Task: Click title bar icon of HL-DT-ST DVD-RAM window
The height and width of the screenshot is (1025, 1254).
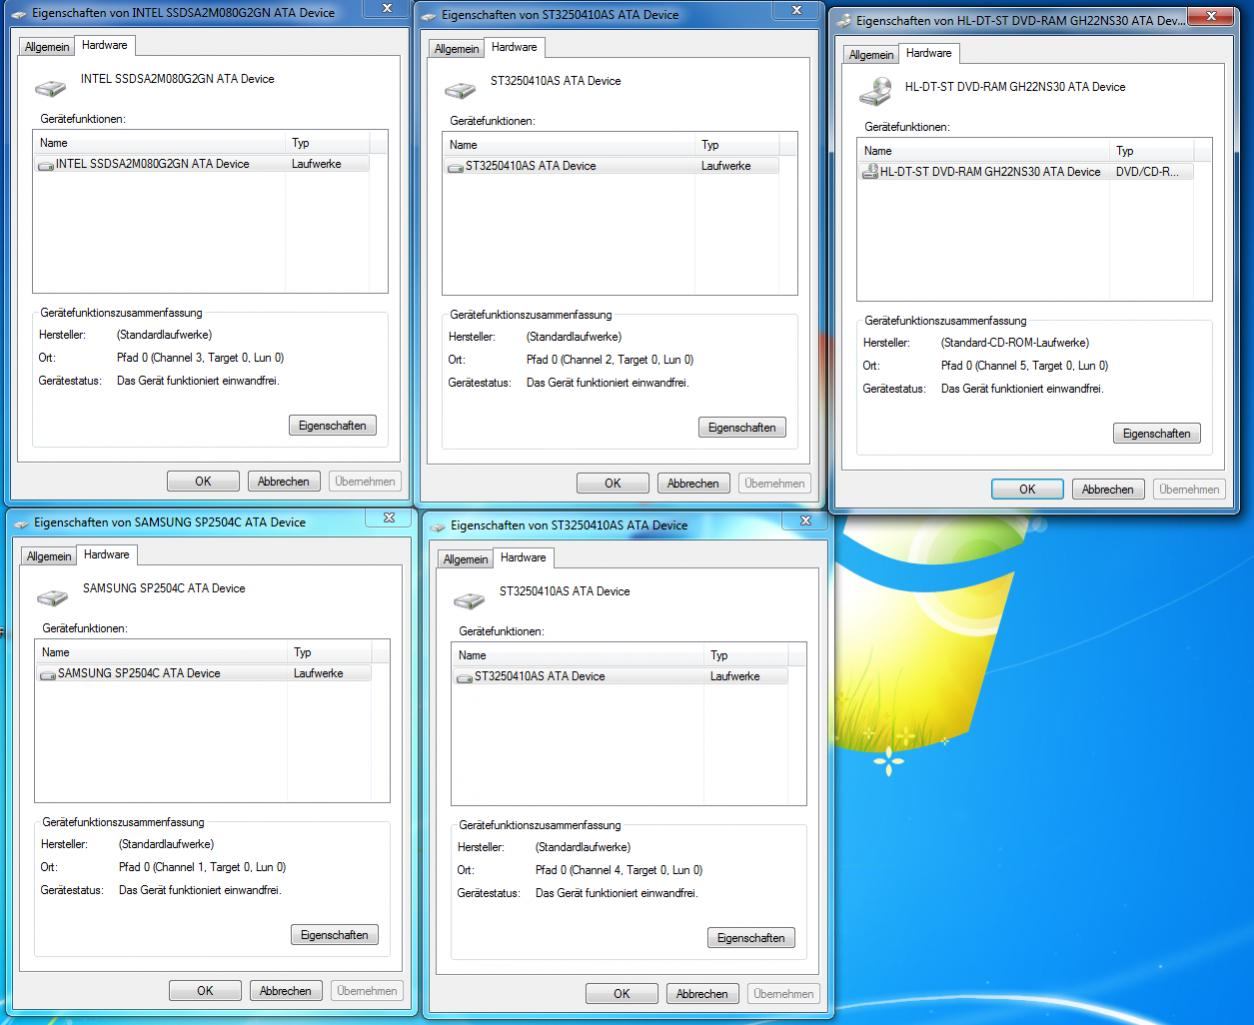Action: tap(845, 21)
